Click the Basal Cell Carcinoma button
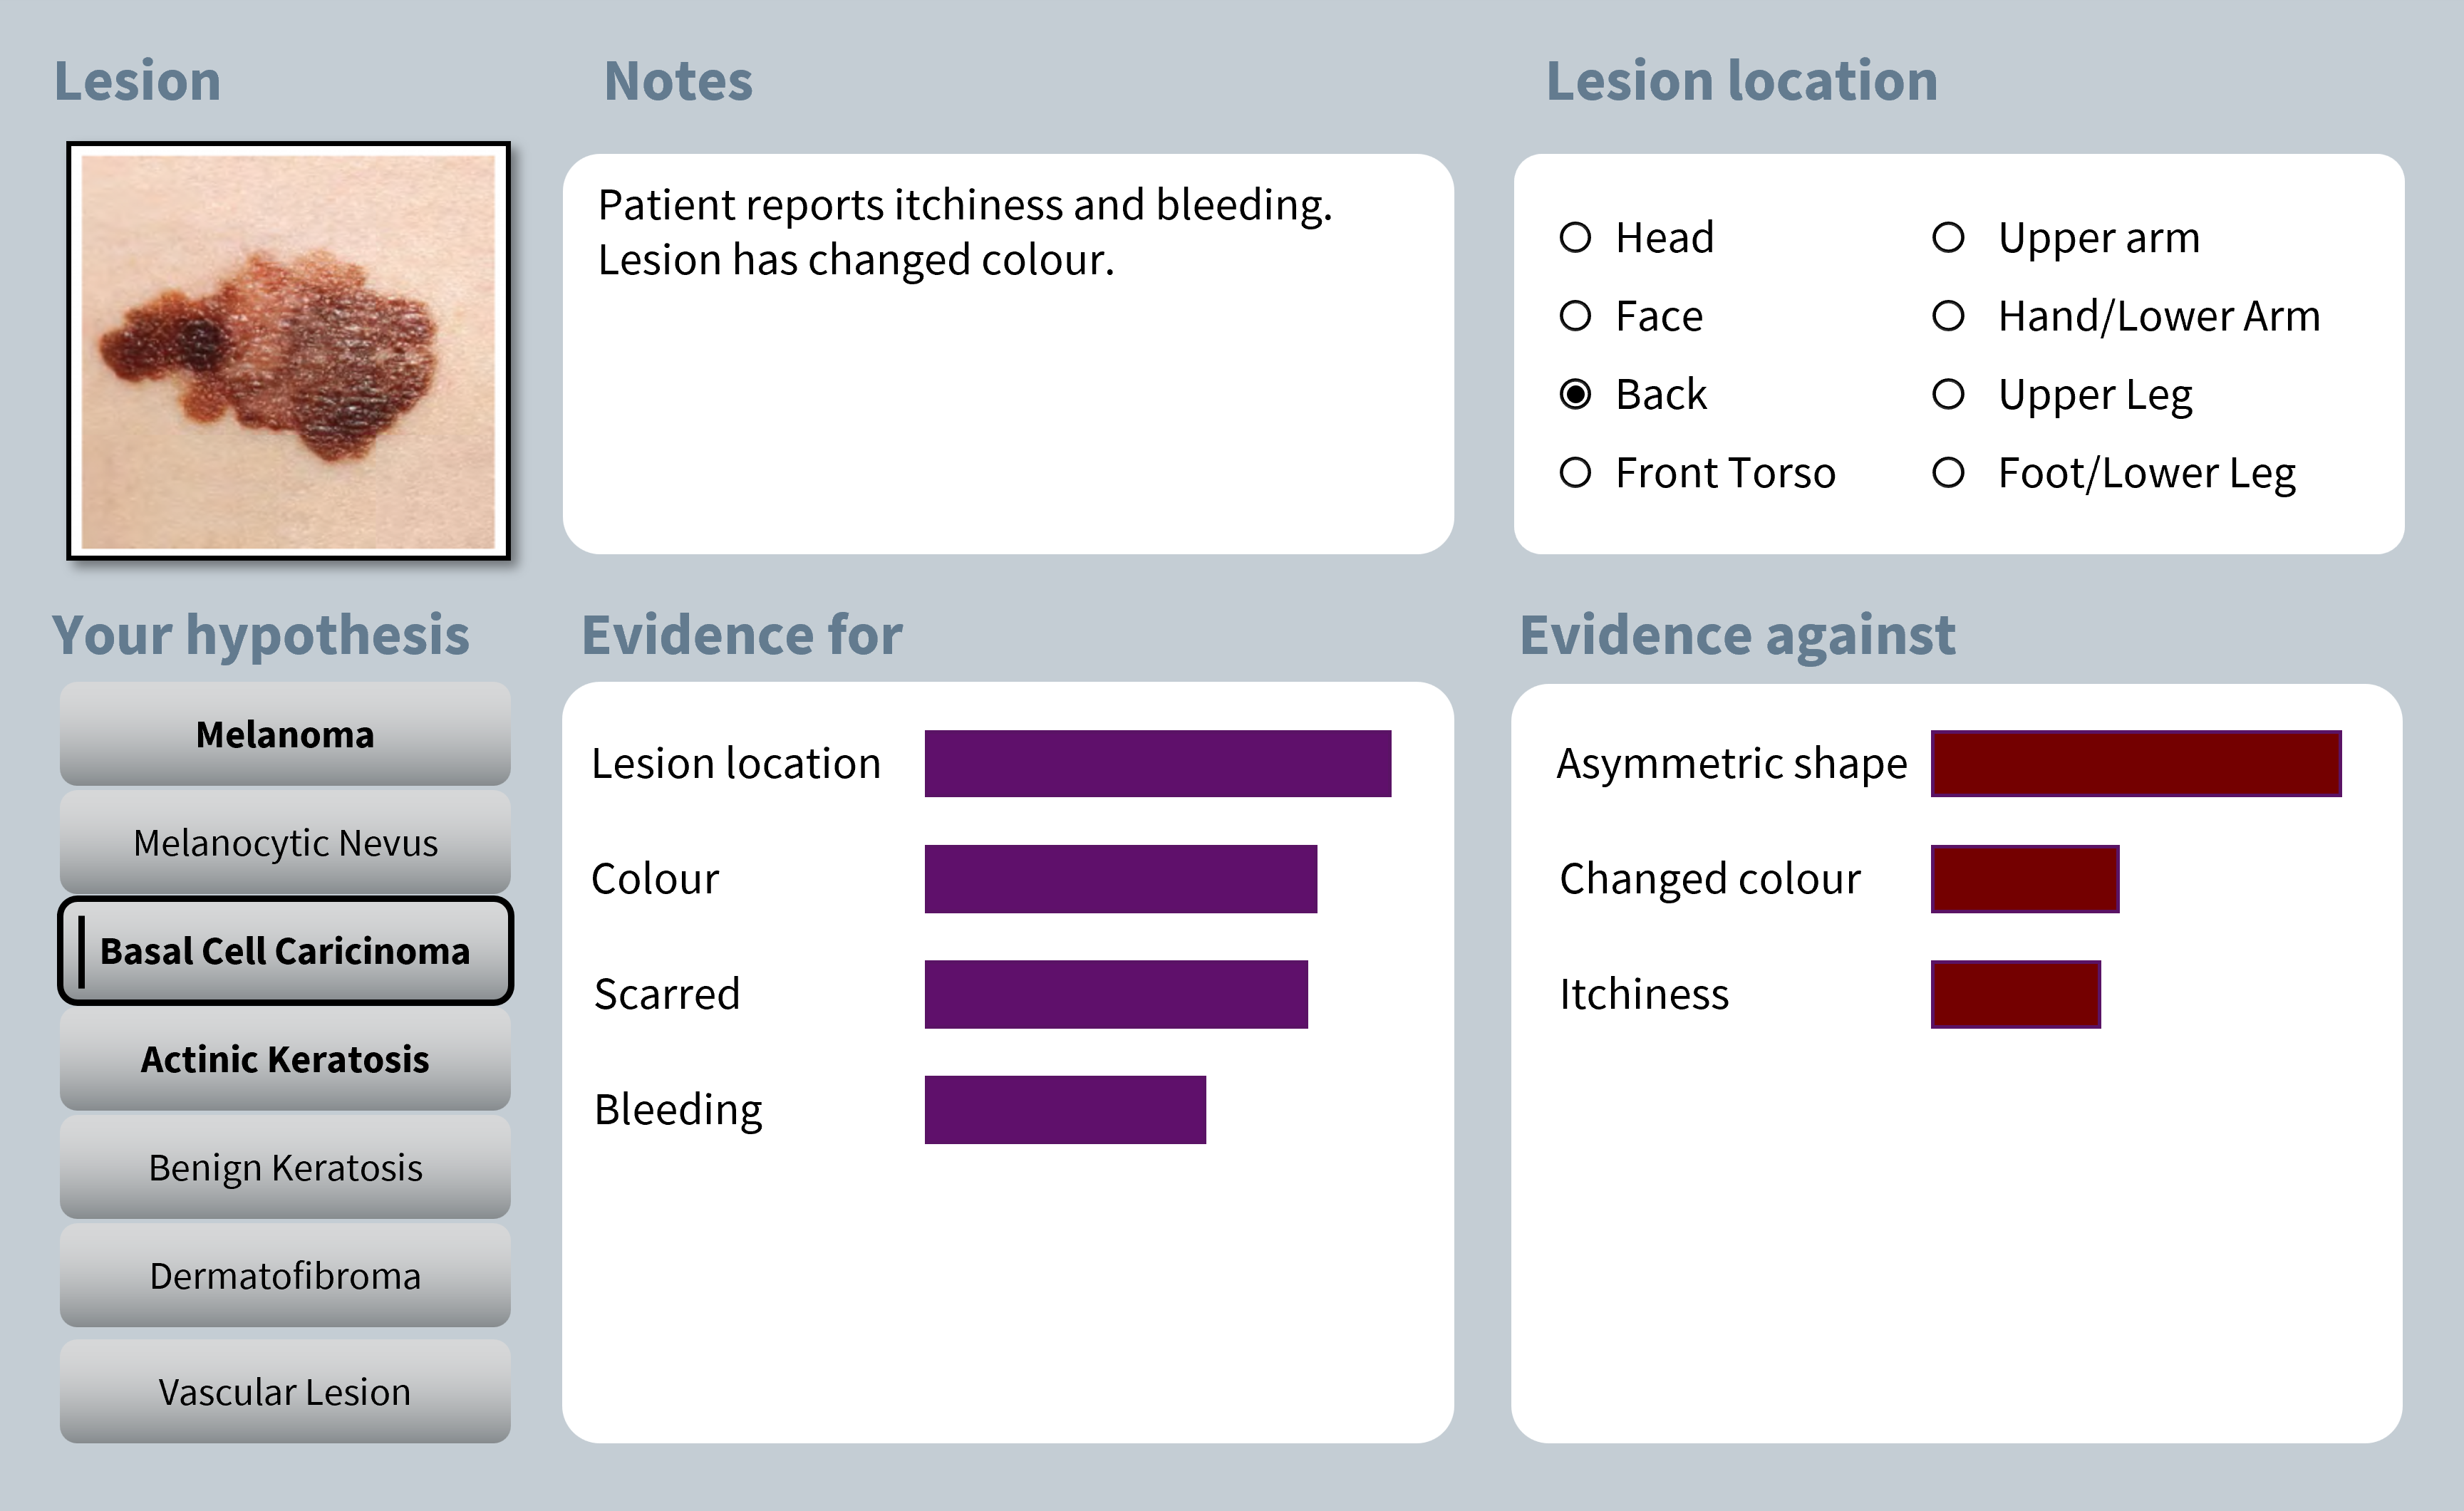The width and height of the screenshot is (2464, 1511). tap(285, 951)
